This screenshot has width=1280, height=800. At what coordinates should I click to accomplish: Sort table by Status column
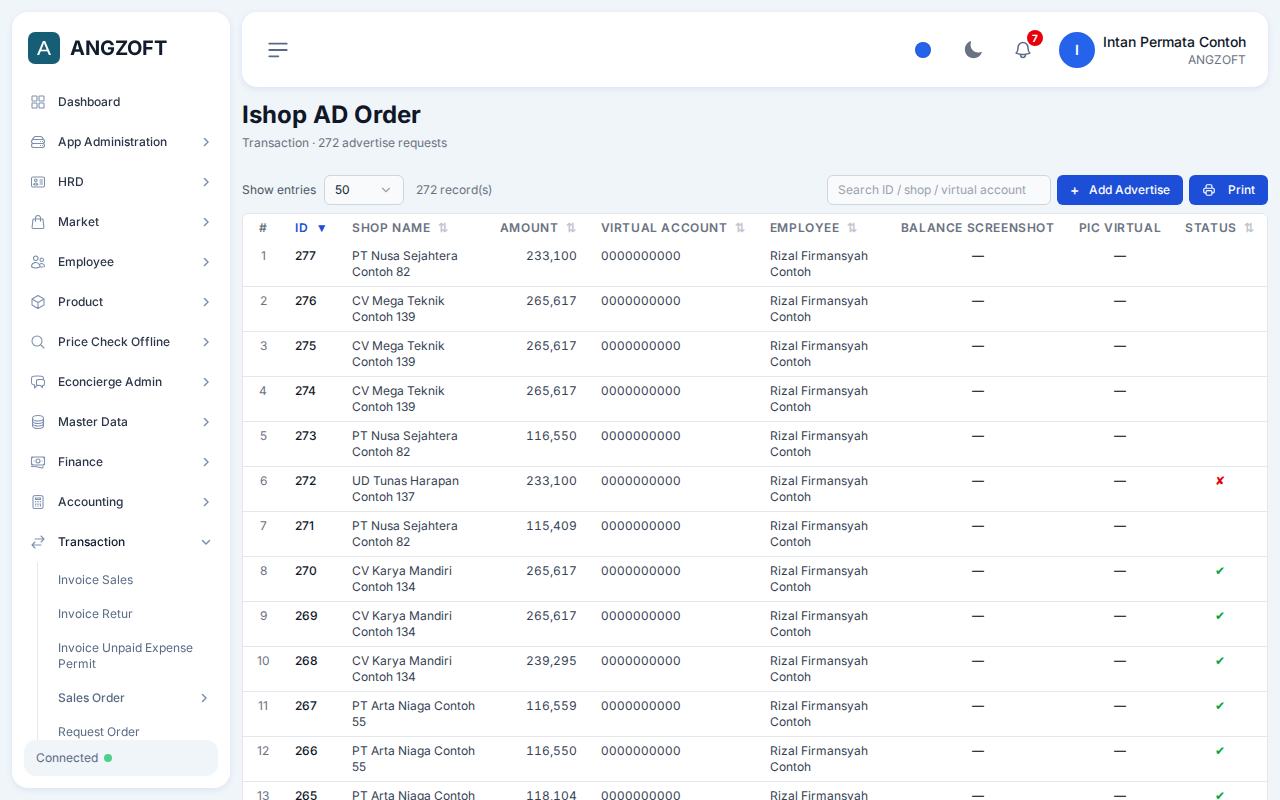[1219, 228]
